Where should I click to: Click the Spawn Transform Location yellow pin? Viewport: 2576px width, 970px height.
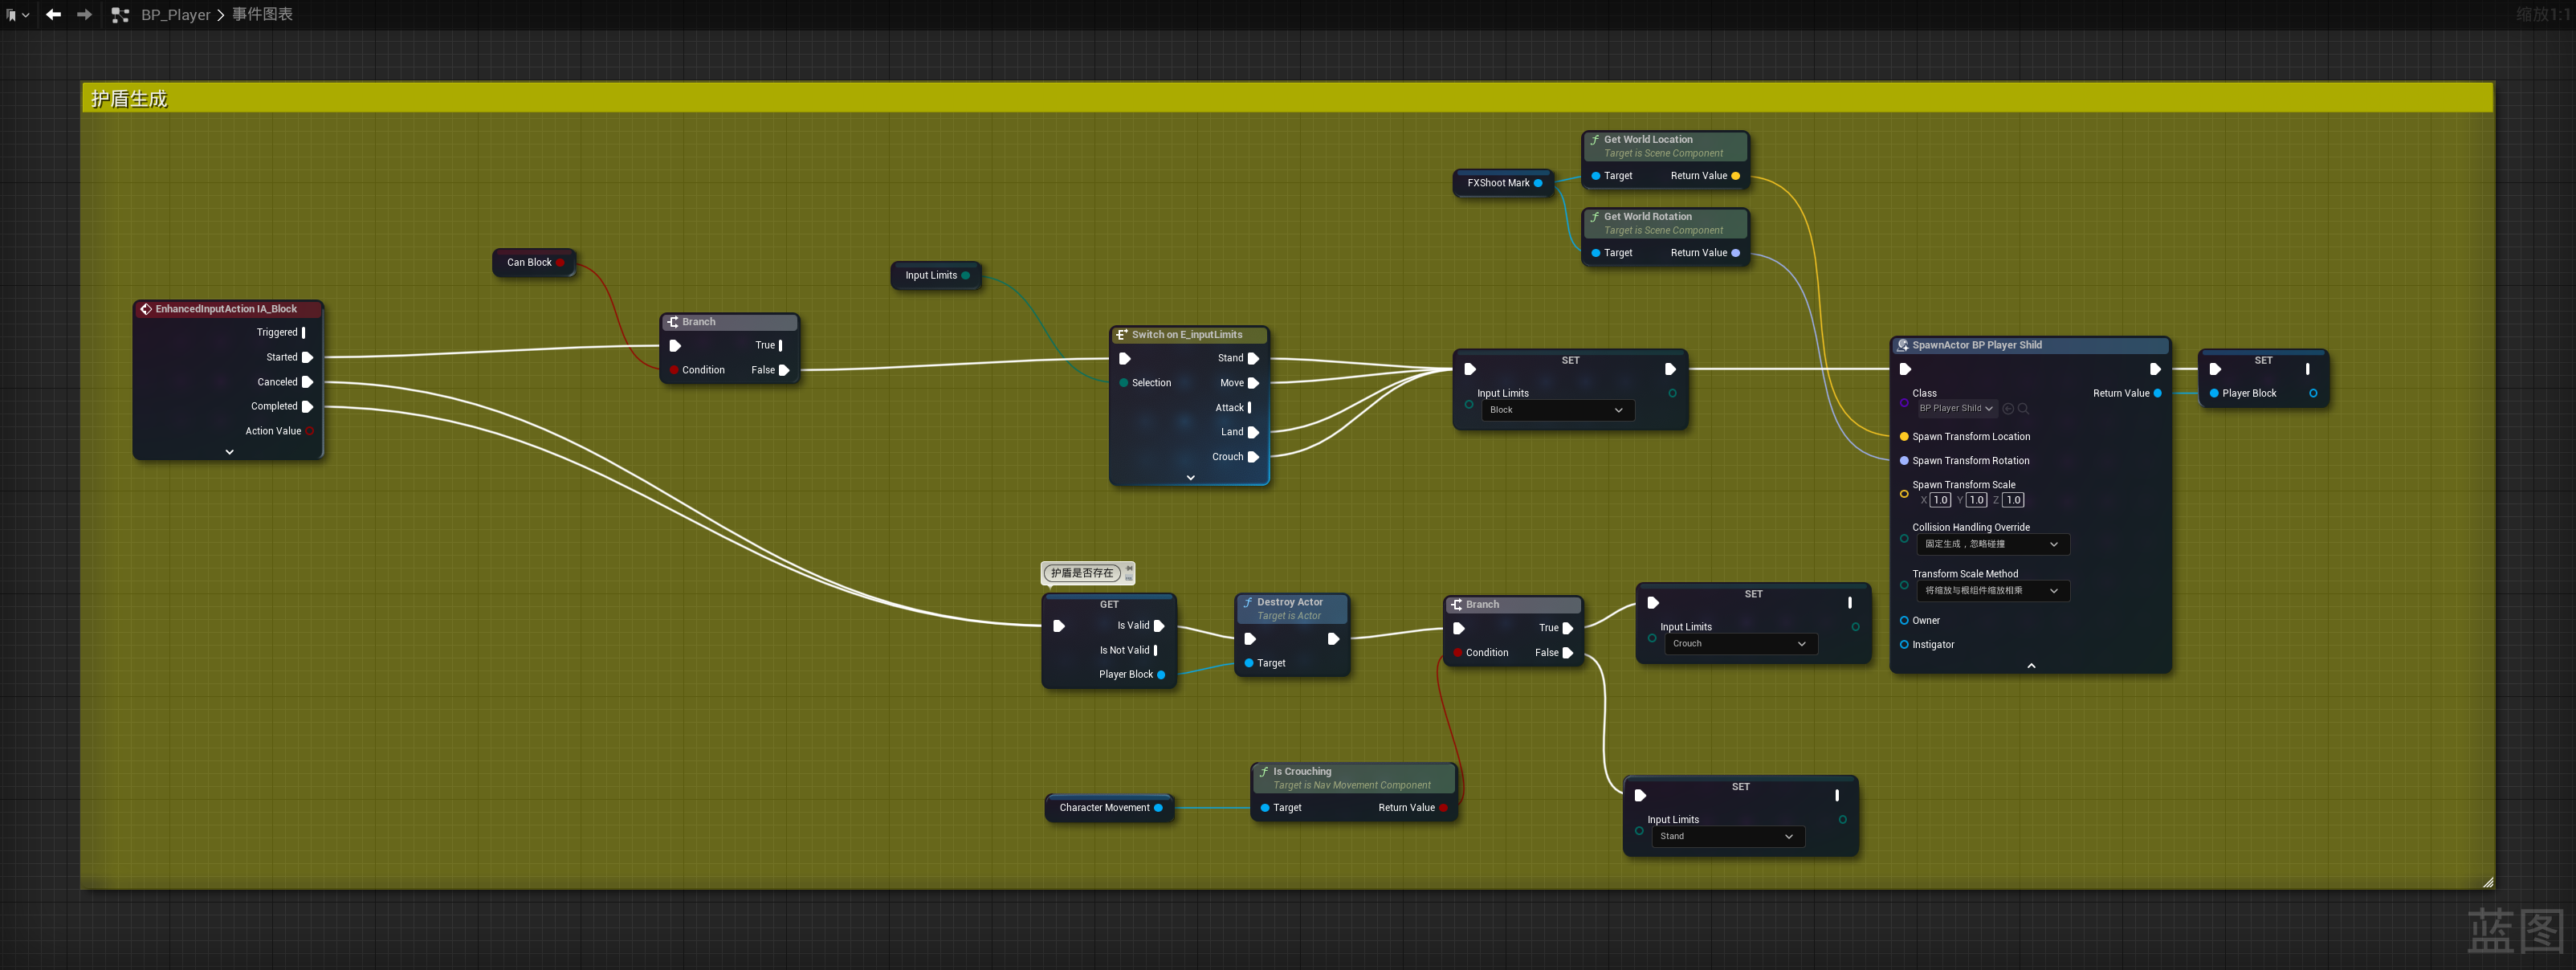(1904, 436)
